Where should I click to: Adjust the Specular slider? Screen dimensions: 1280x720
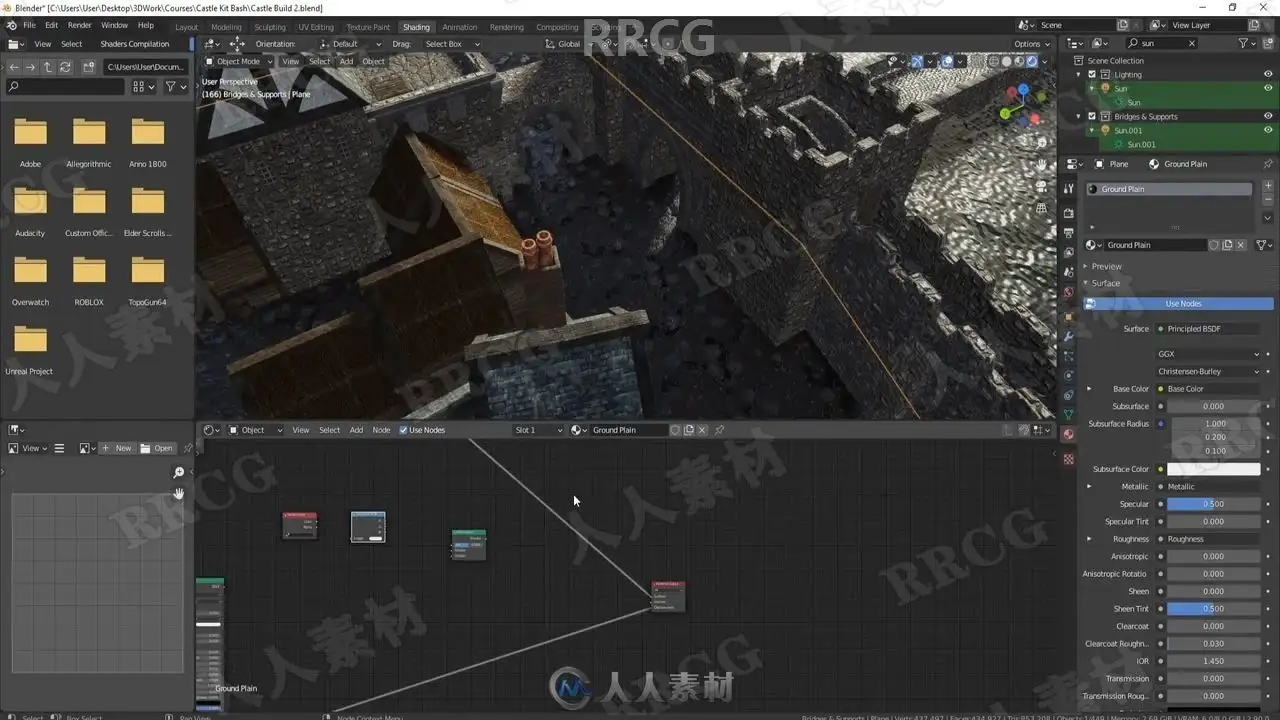click(1213, 504)
